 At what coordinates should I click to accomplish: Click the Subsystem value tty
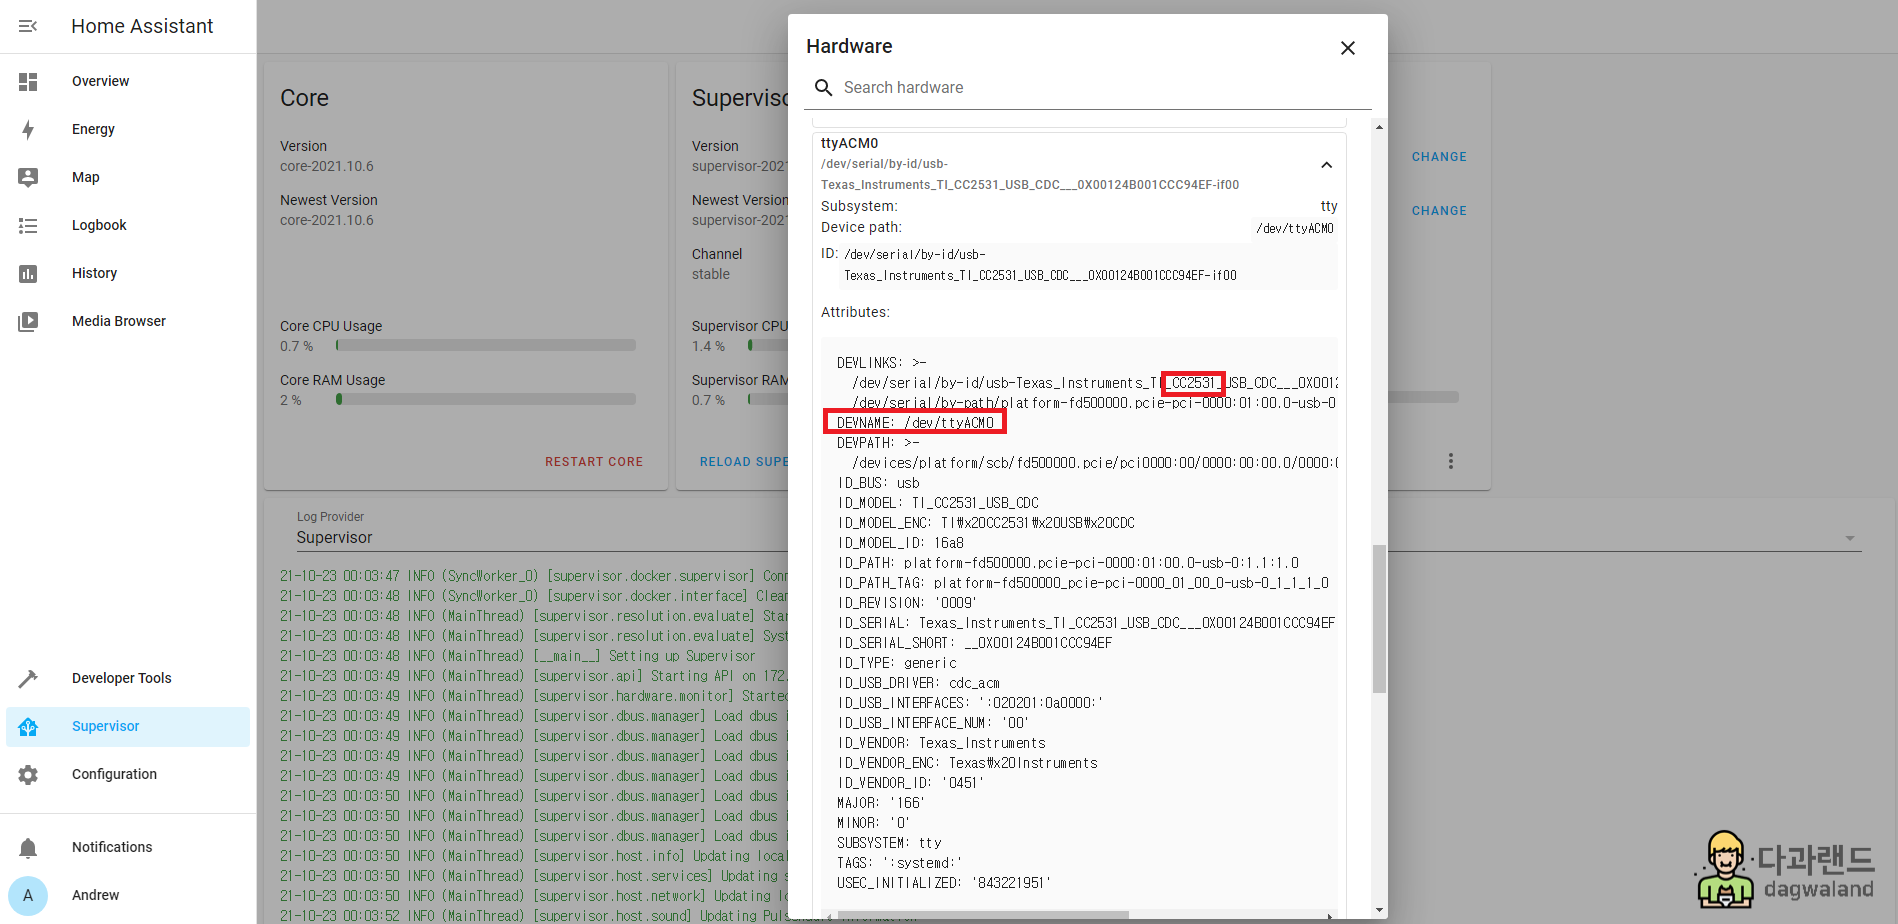pyautogui.click(x=1329, y=207)
